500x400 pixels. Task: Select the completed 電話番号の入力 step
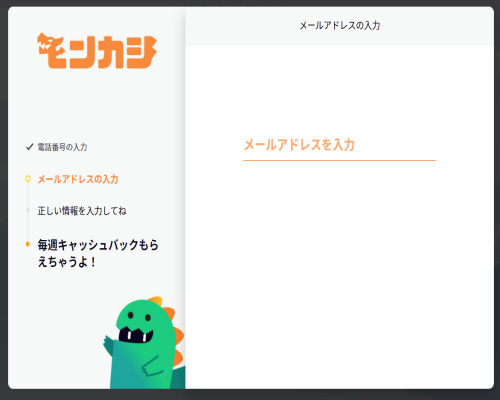click(62, 147)
